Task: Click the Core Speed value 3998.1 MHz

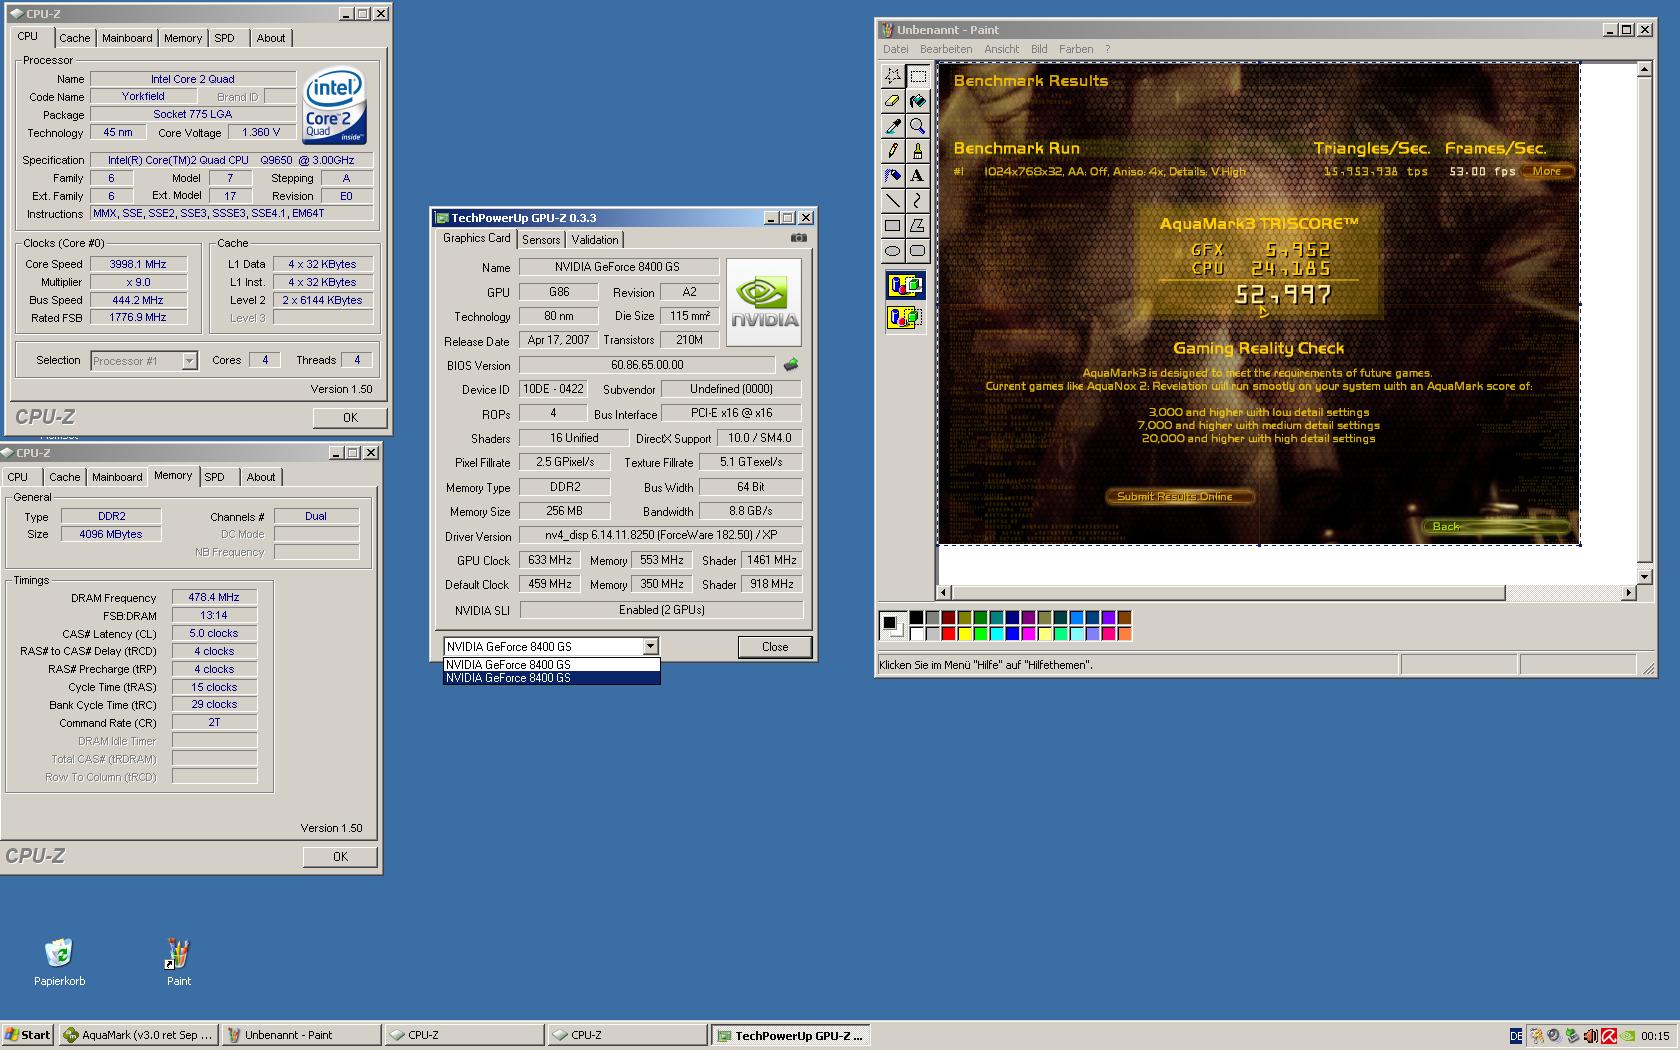Action: [138, 265]
